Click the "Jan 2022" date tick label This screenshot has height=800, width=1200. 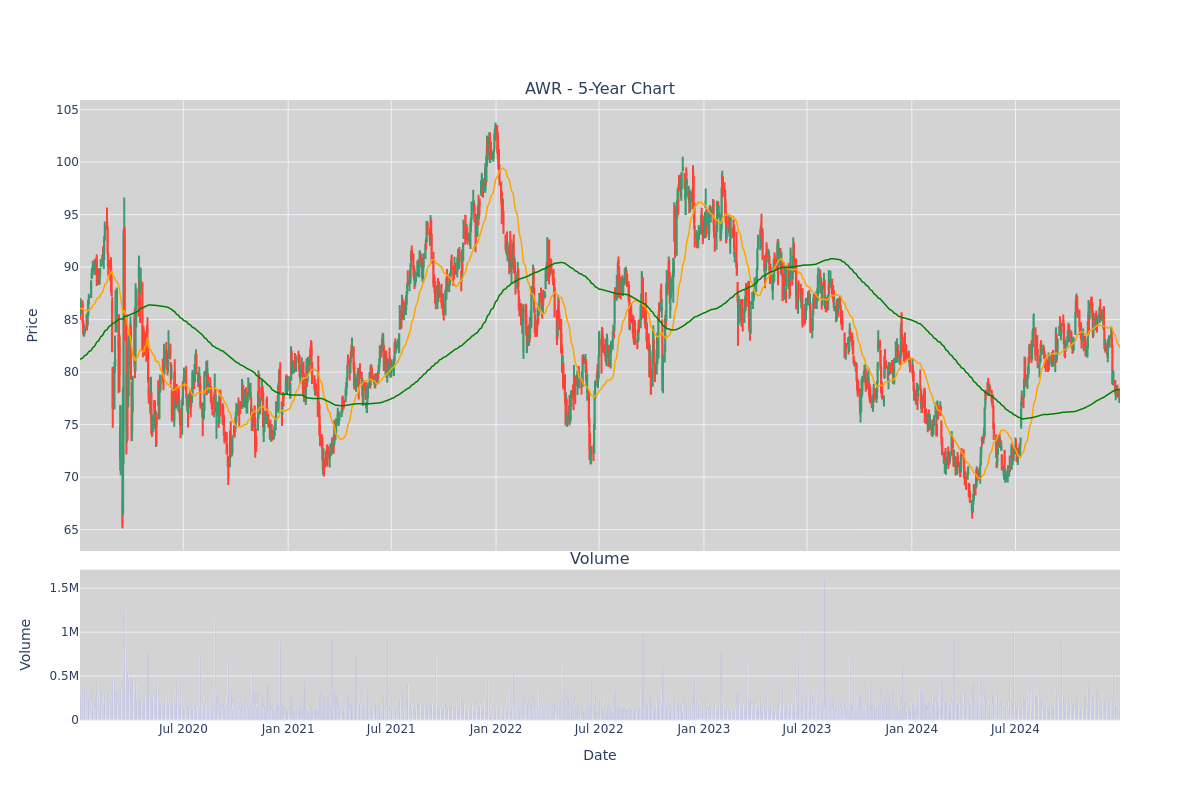click(x=496, y=729)
